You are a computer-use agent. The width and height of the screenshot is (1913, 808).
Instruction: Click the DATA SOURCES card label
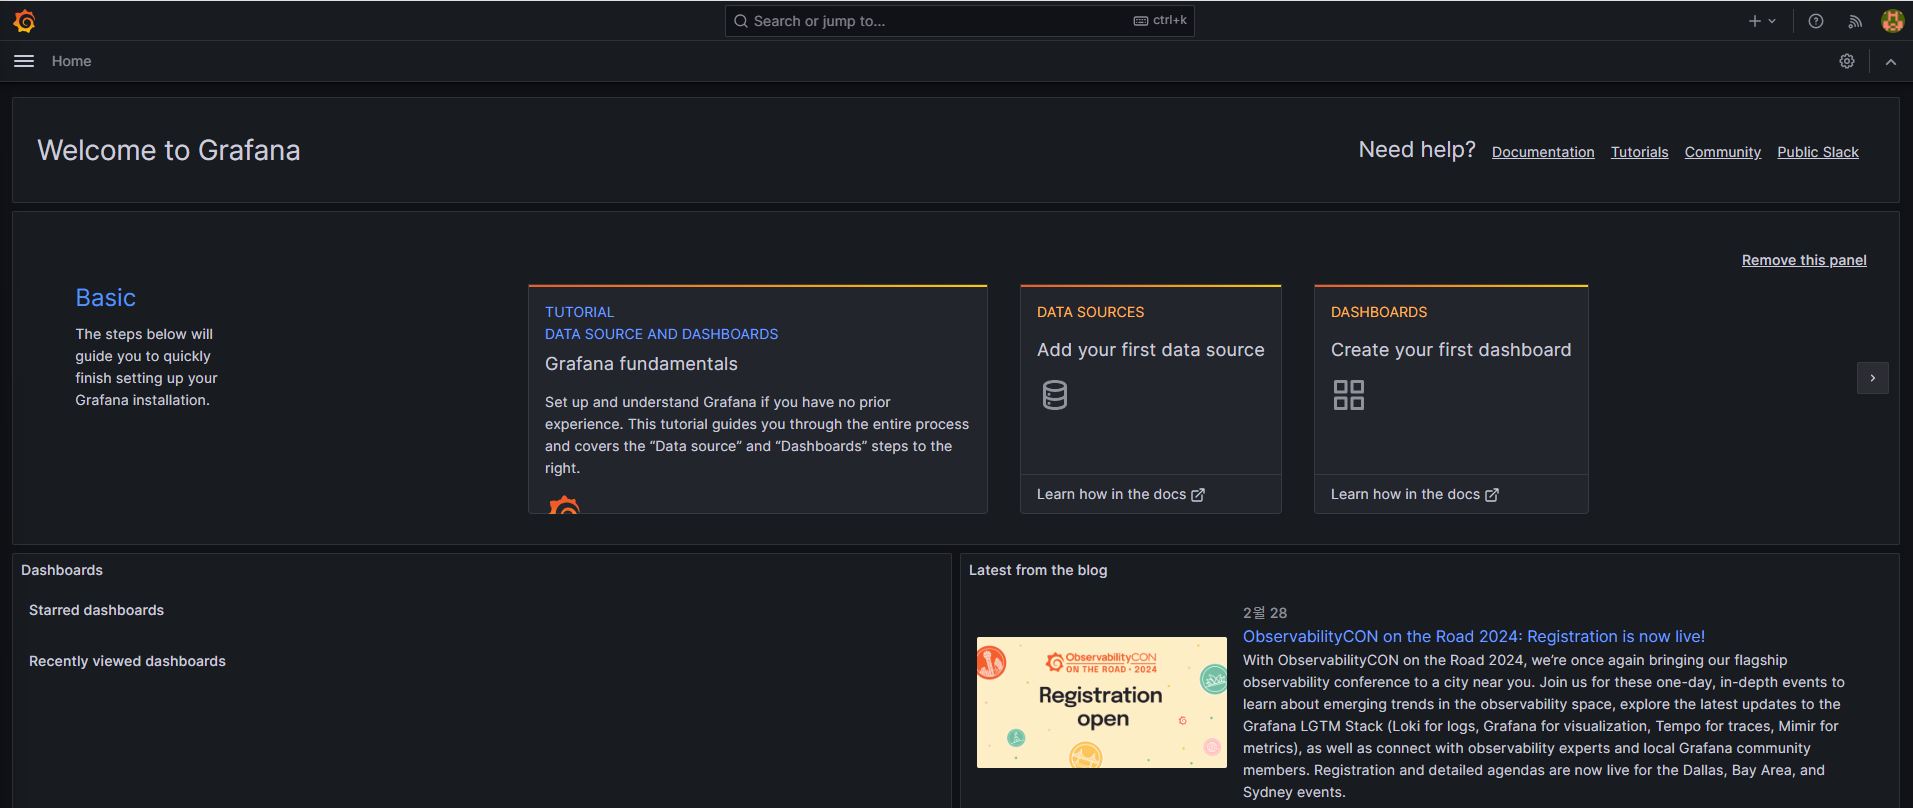(x=1090, y=312)
